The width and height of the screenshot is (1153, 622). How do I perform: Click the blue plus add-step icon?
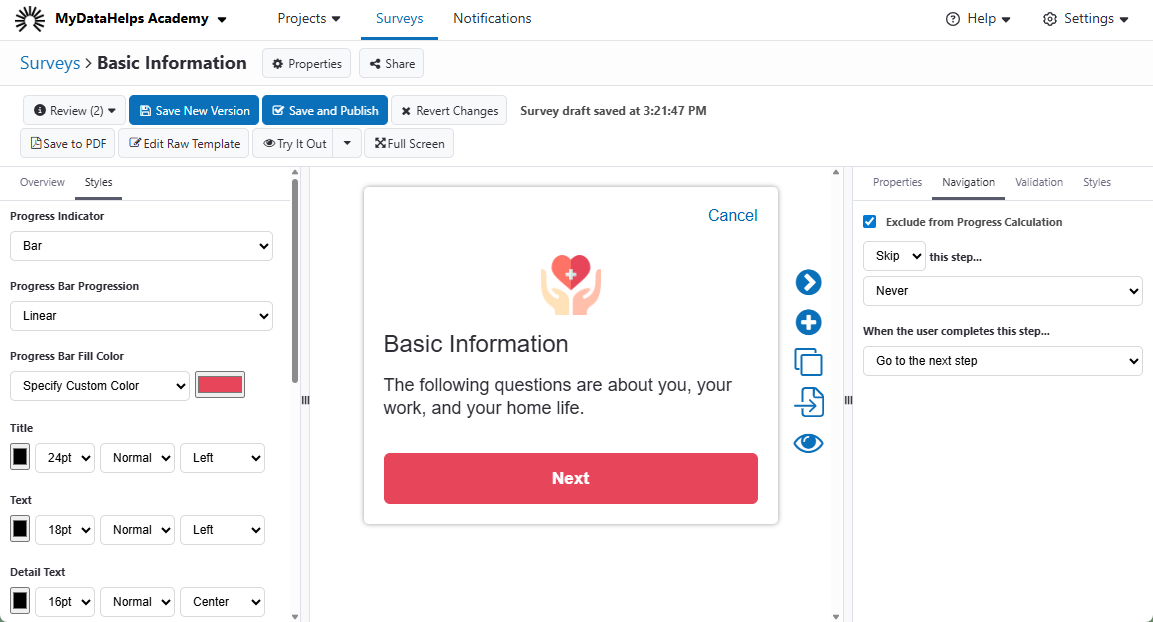pos(808,323)
